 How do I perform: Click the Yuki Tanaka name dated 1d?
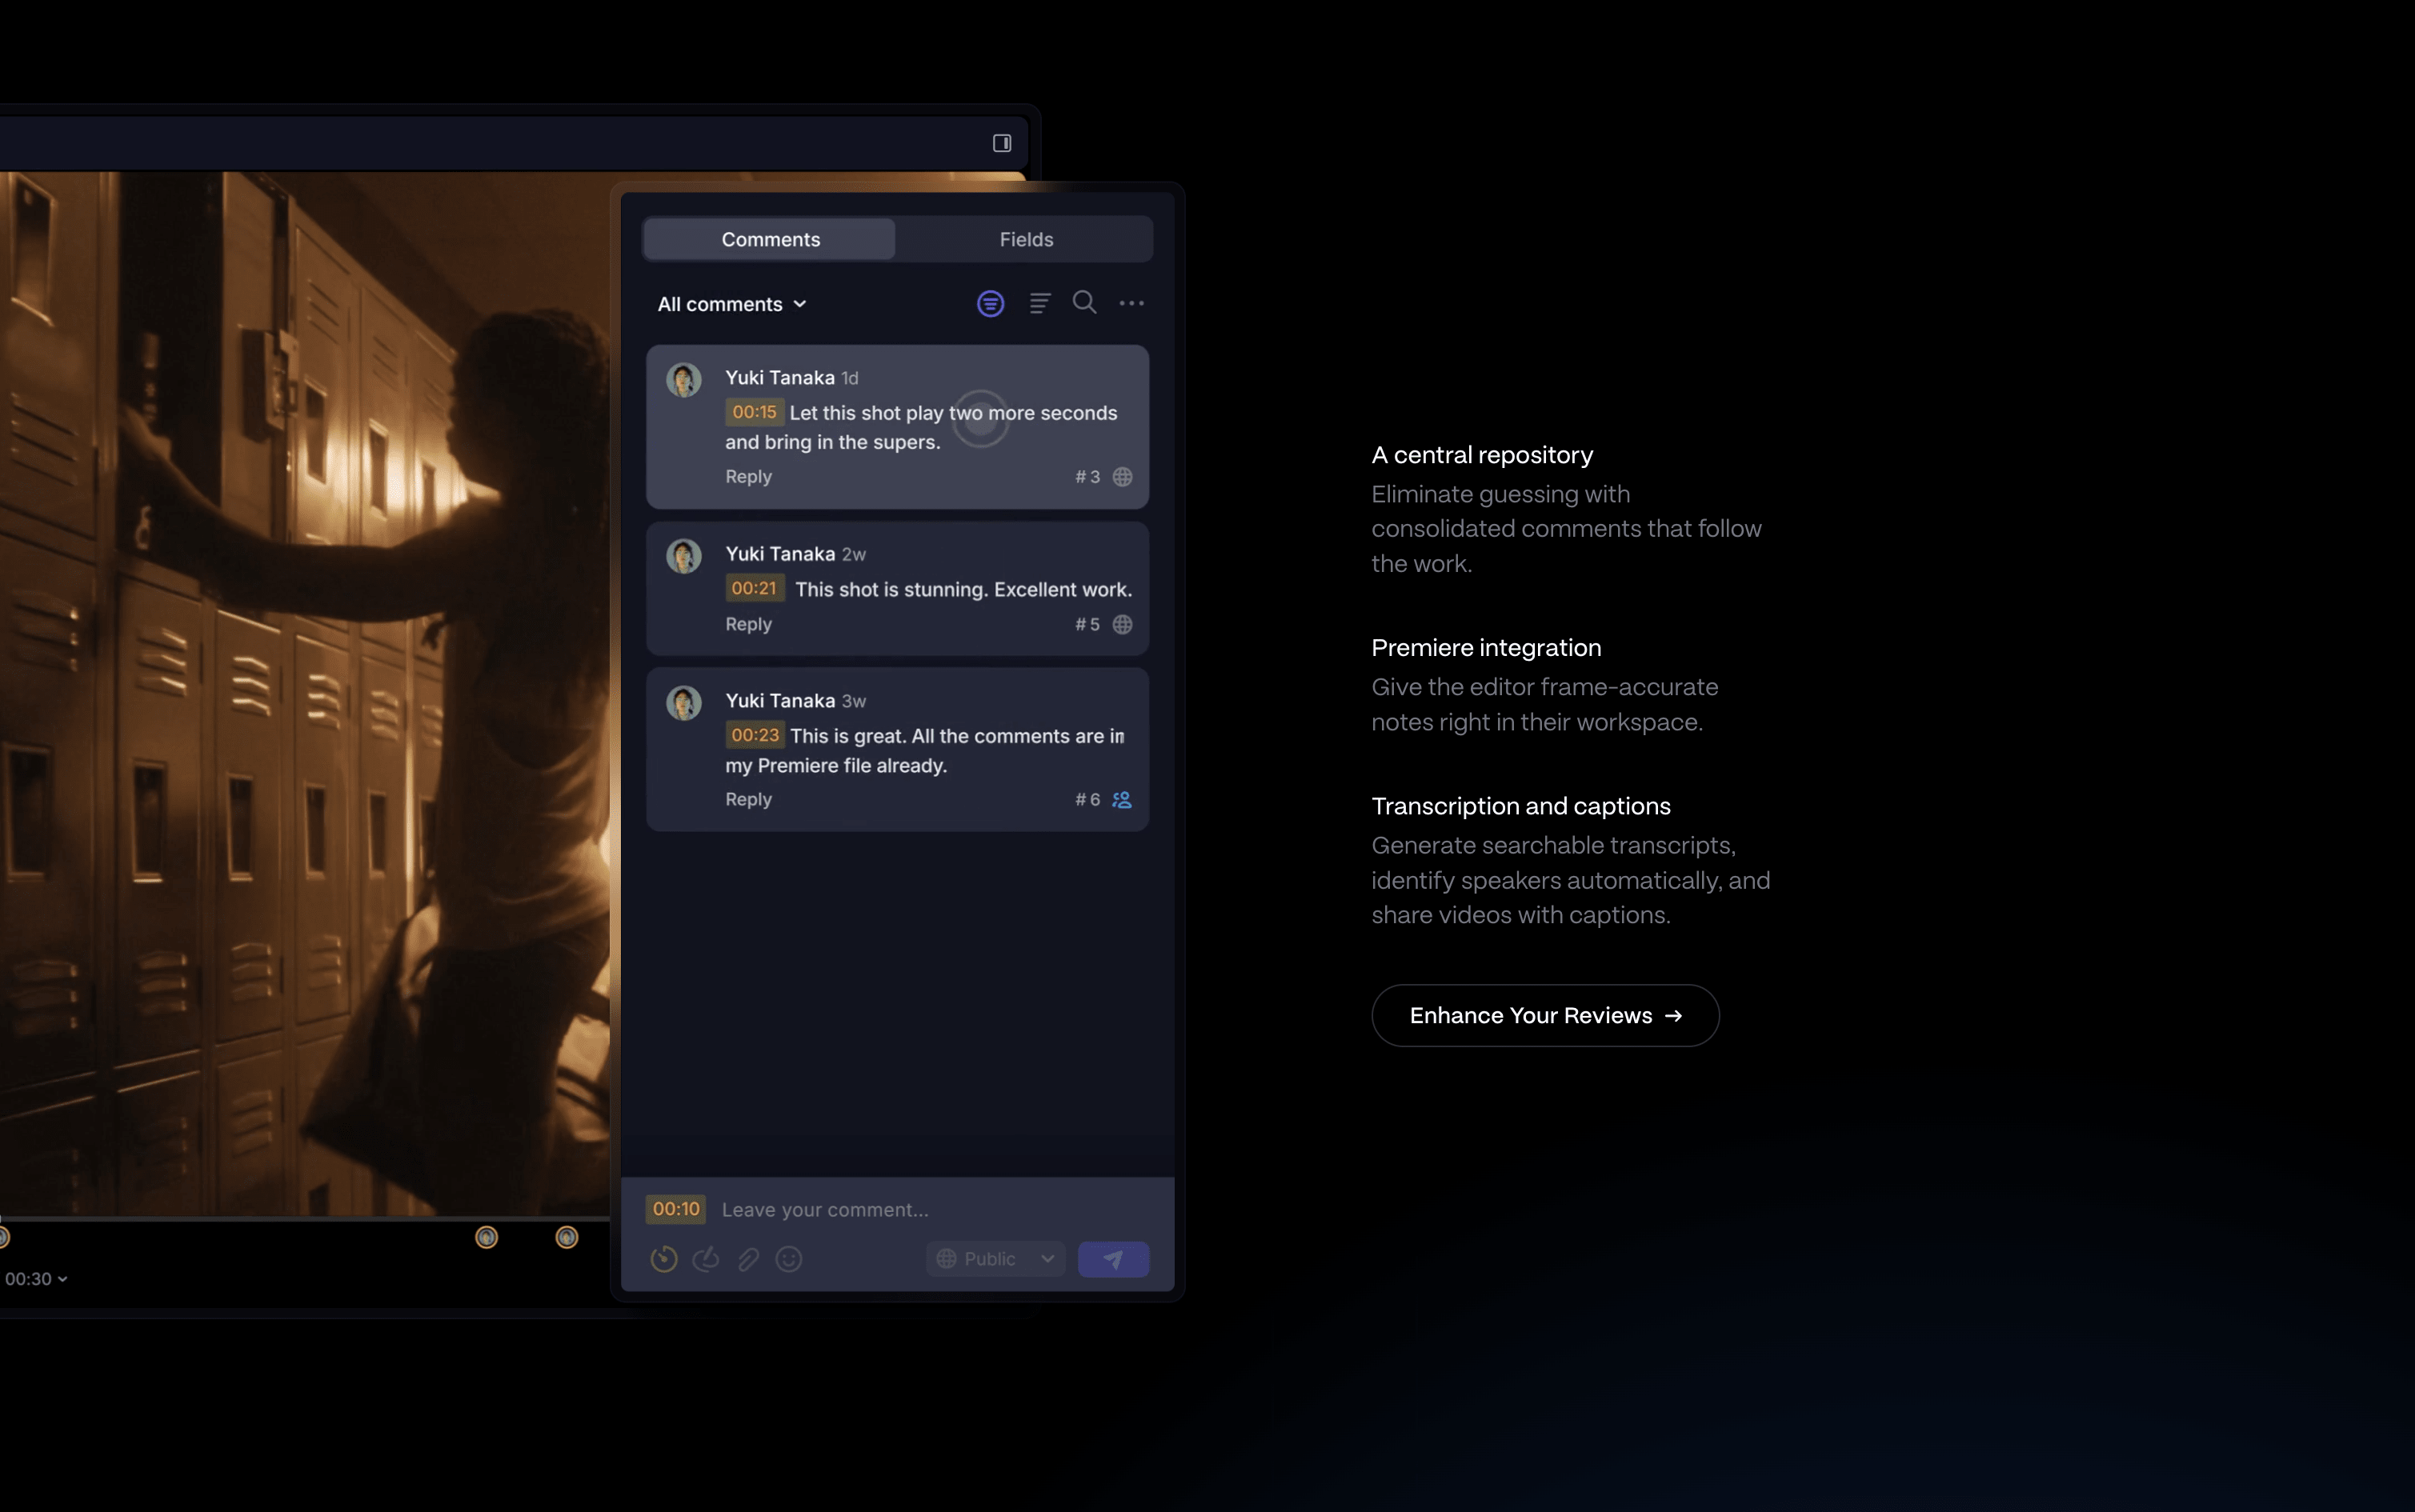click(x=779, y=378)
